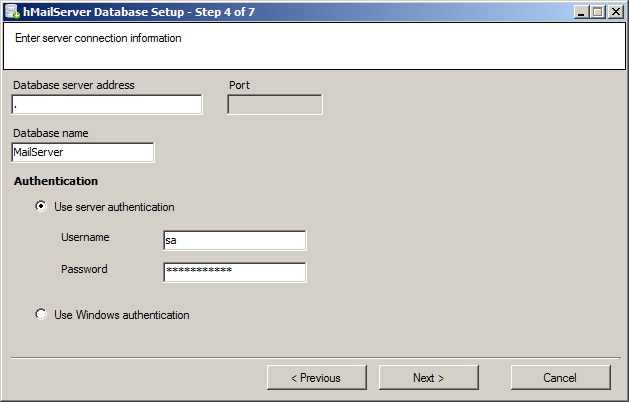The image size is (629, 402).
Task: Close the hMailServer Database Setup dialog
Action: (x=616, y=11)
